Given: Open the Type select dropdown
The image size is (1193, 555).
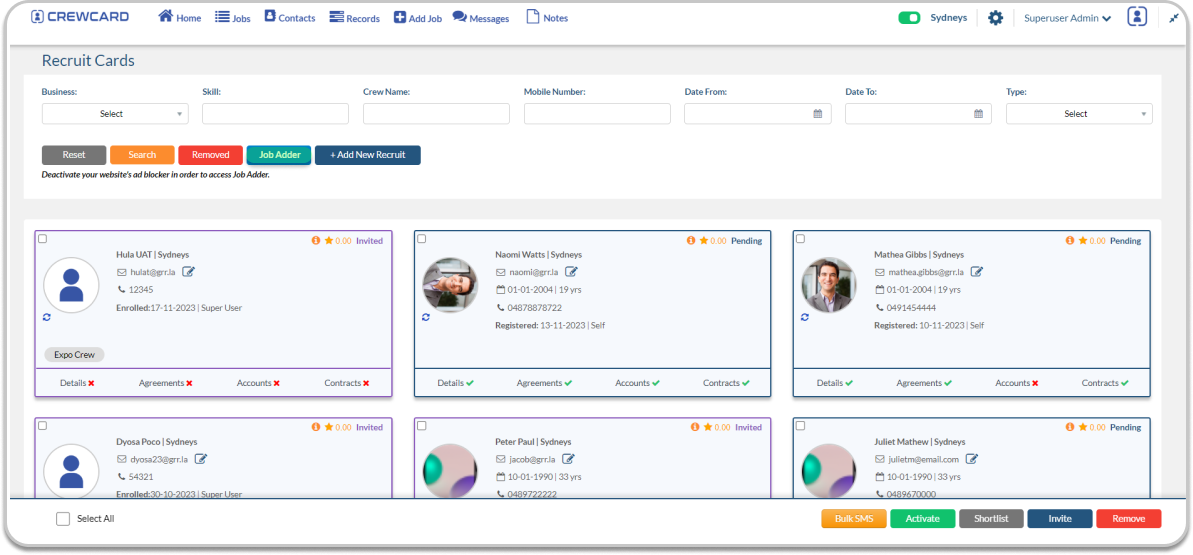Looking at the screenshot, I should coord(1078,114).
